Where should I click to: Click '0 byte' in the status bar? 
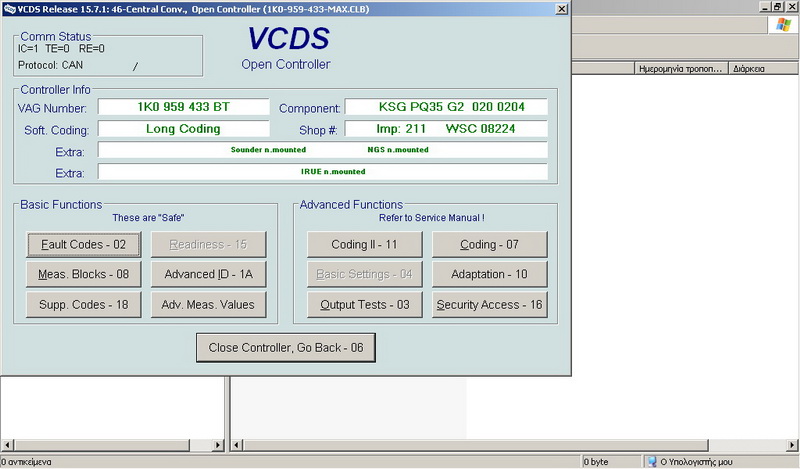[596, 462]
